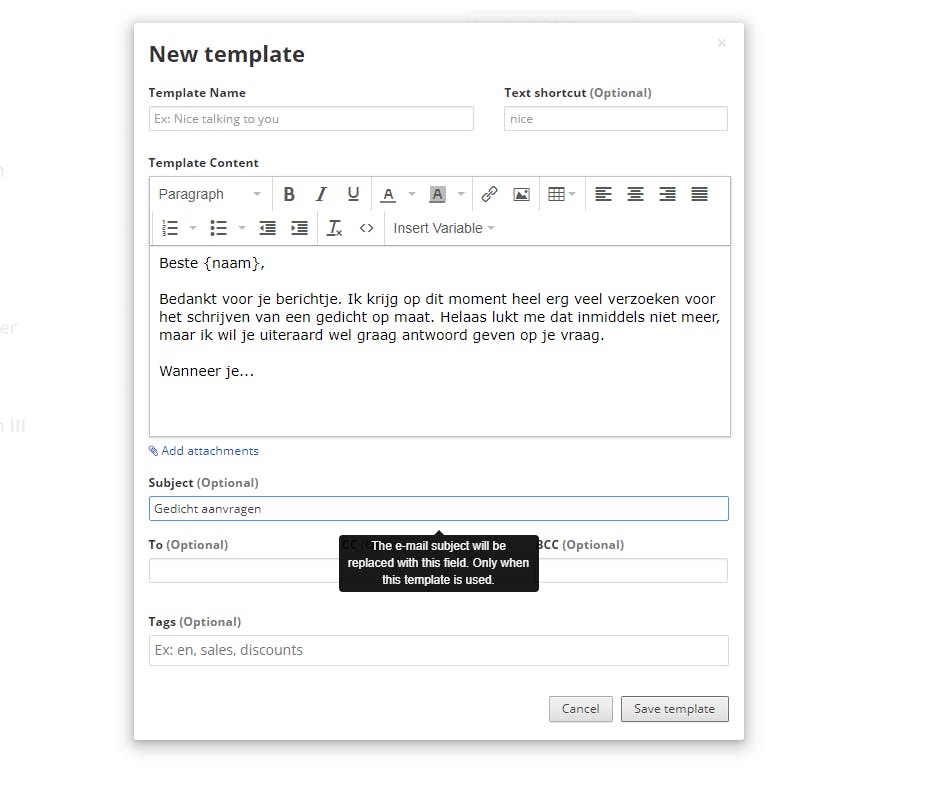Cancel the template creation

(x=580, y=708)
